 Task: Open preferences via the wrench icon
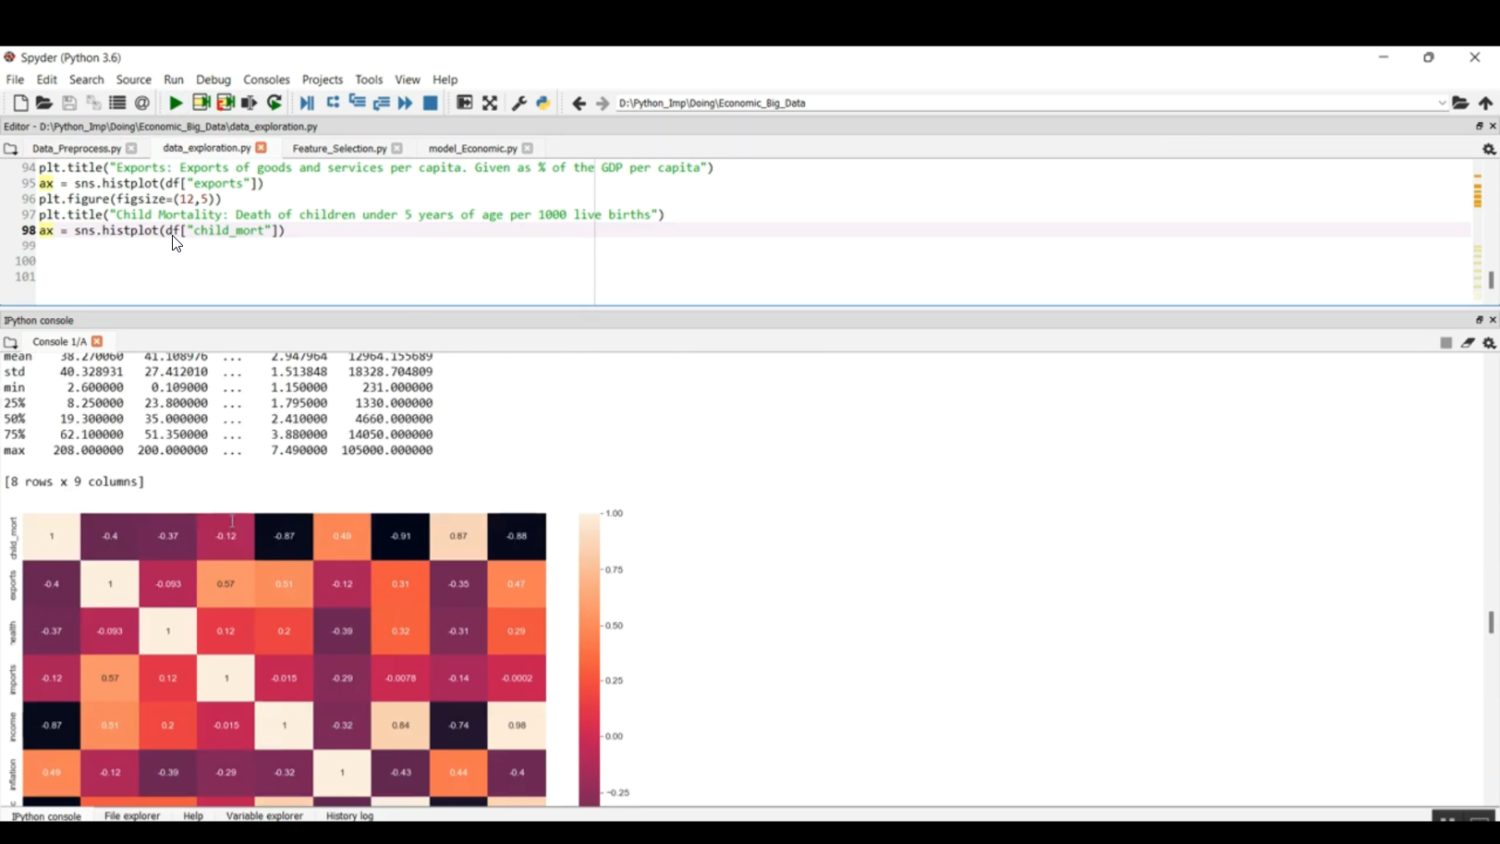click(519, 103)
